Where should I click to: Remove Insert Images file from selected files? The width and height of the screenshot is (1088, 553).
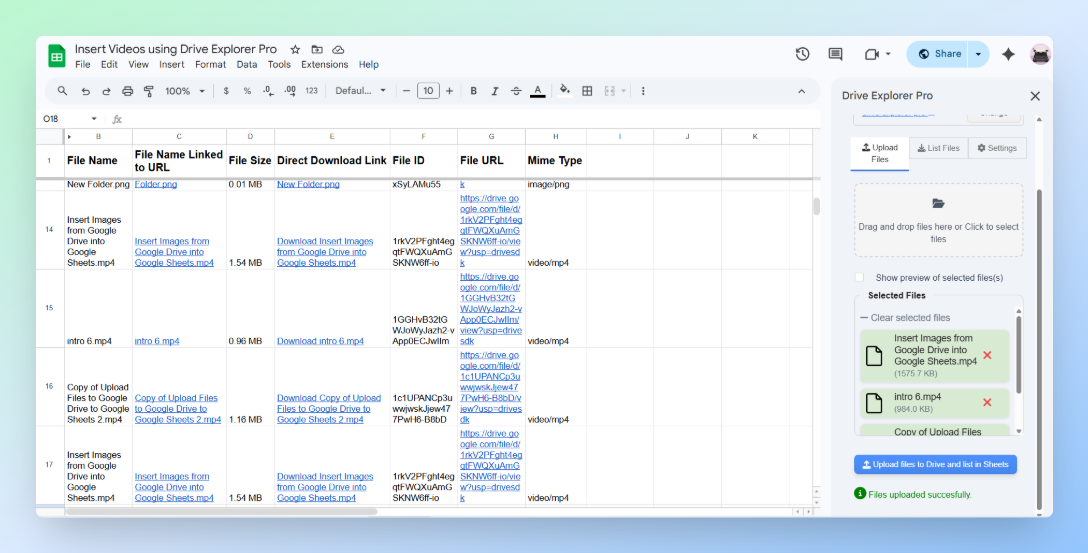pos(987,355)
